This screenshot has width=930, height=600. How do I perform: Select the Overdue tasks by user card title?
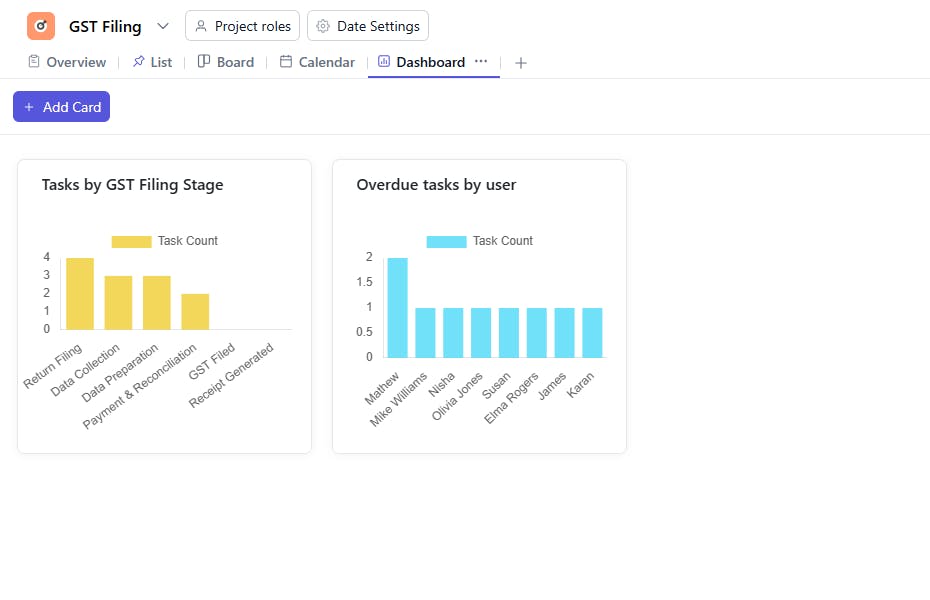coord(436,185)
